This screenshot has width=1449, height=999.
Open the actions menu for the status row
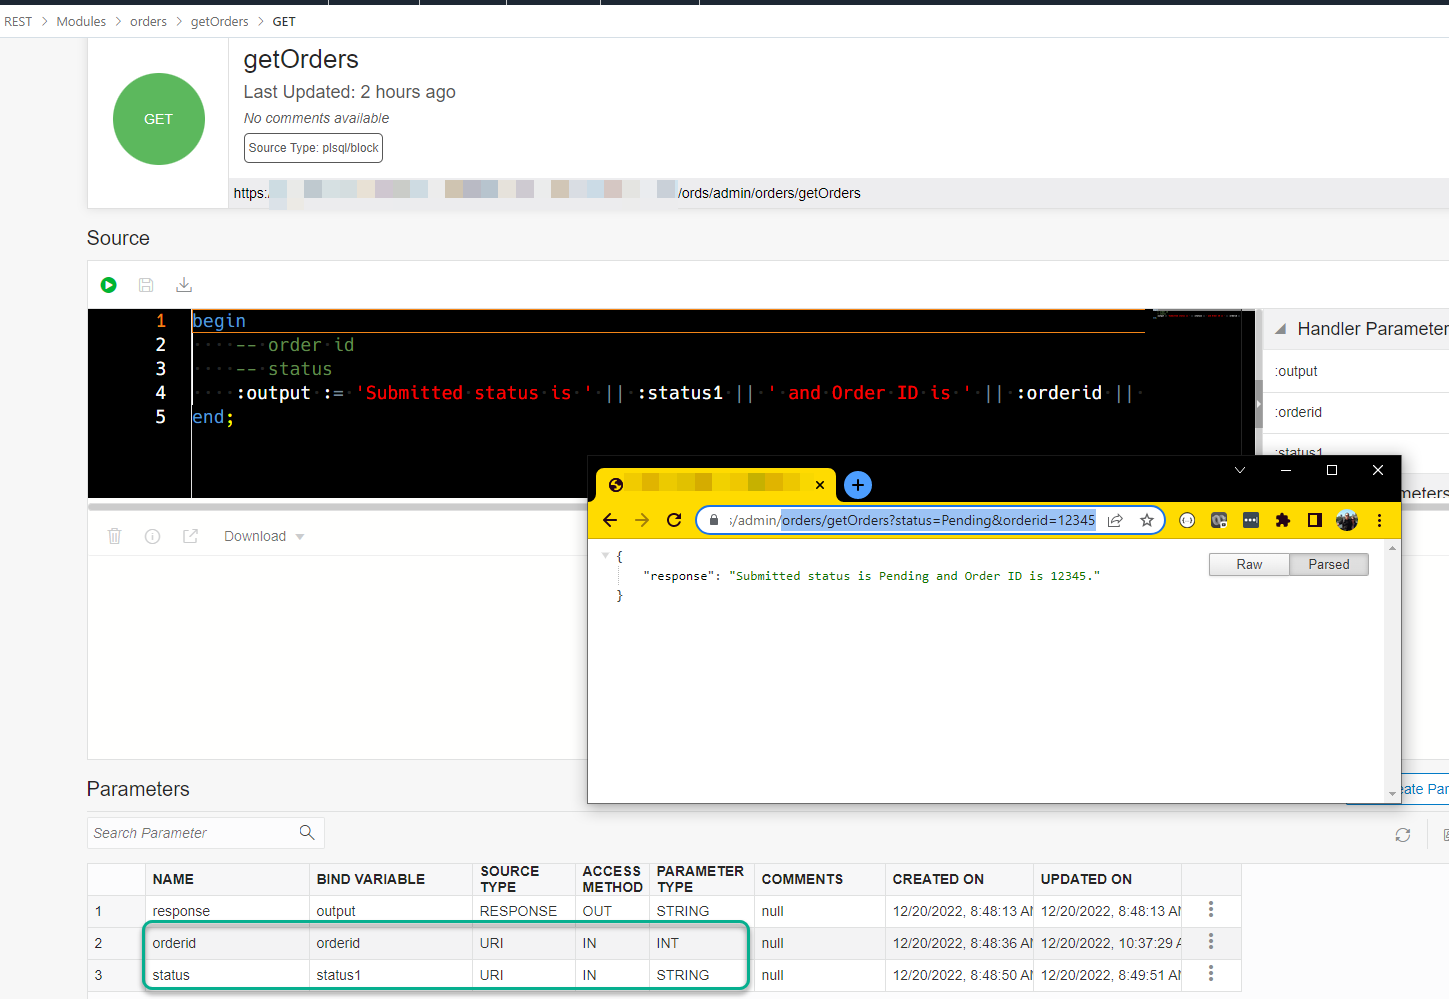[1211, 973]
